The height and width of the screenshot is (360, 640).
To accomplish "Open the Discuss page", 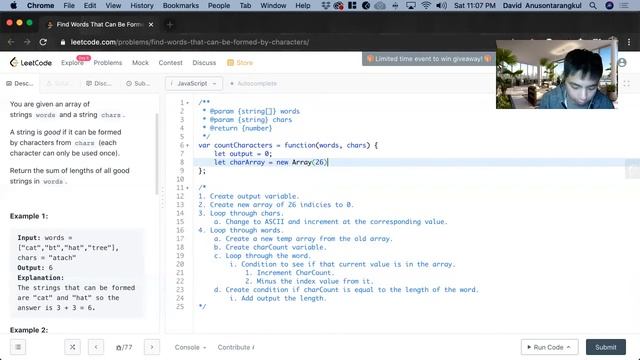I will 204,62.
